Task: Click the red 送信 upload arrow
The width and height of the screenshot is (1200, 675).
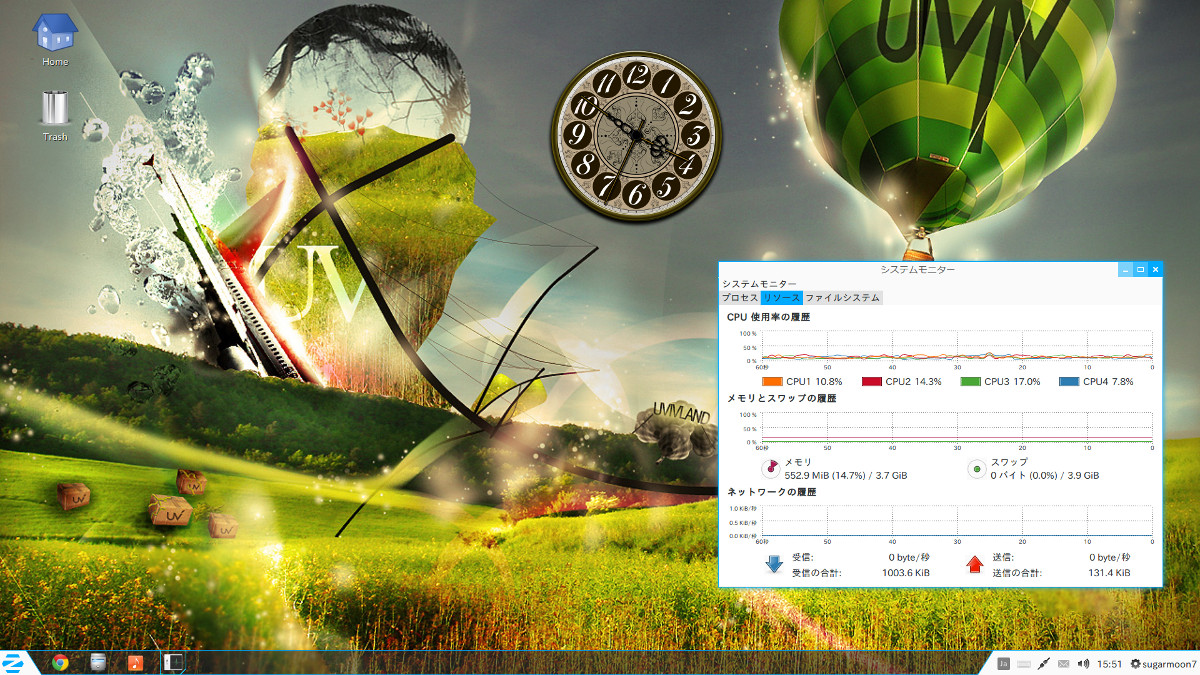Action: tap(975, 565)
